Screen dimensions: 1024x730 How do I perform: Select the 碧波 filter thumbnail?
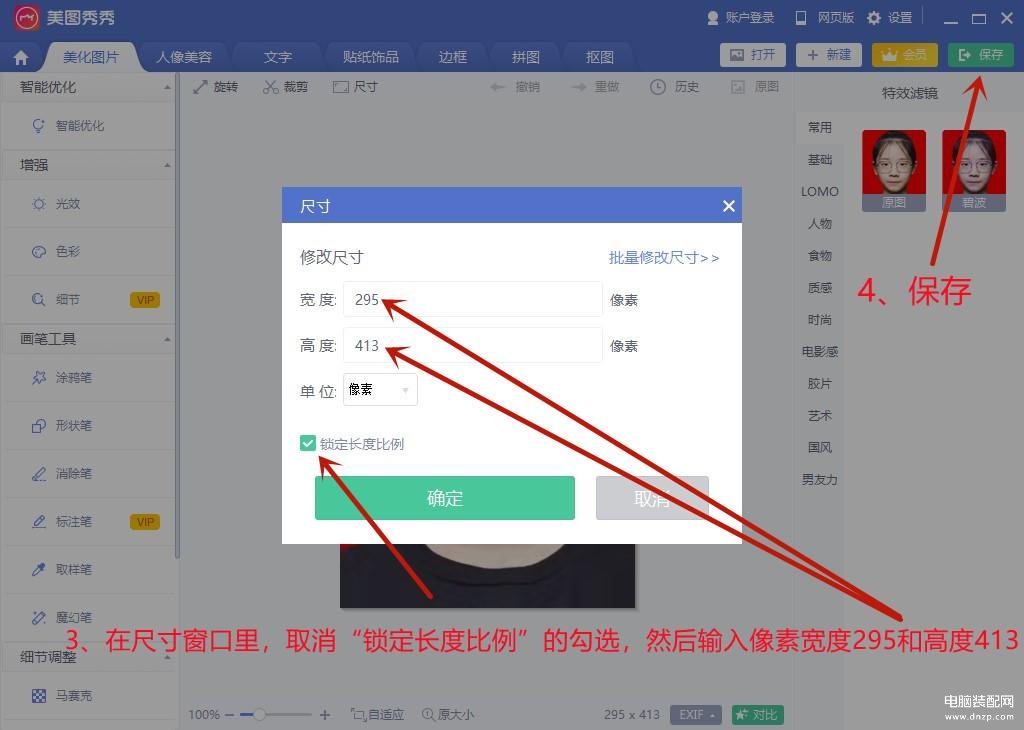click(974, 170)
